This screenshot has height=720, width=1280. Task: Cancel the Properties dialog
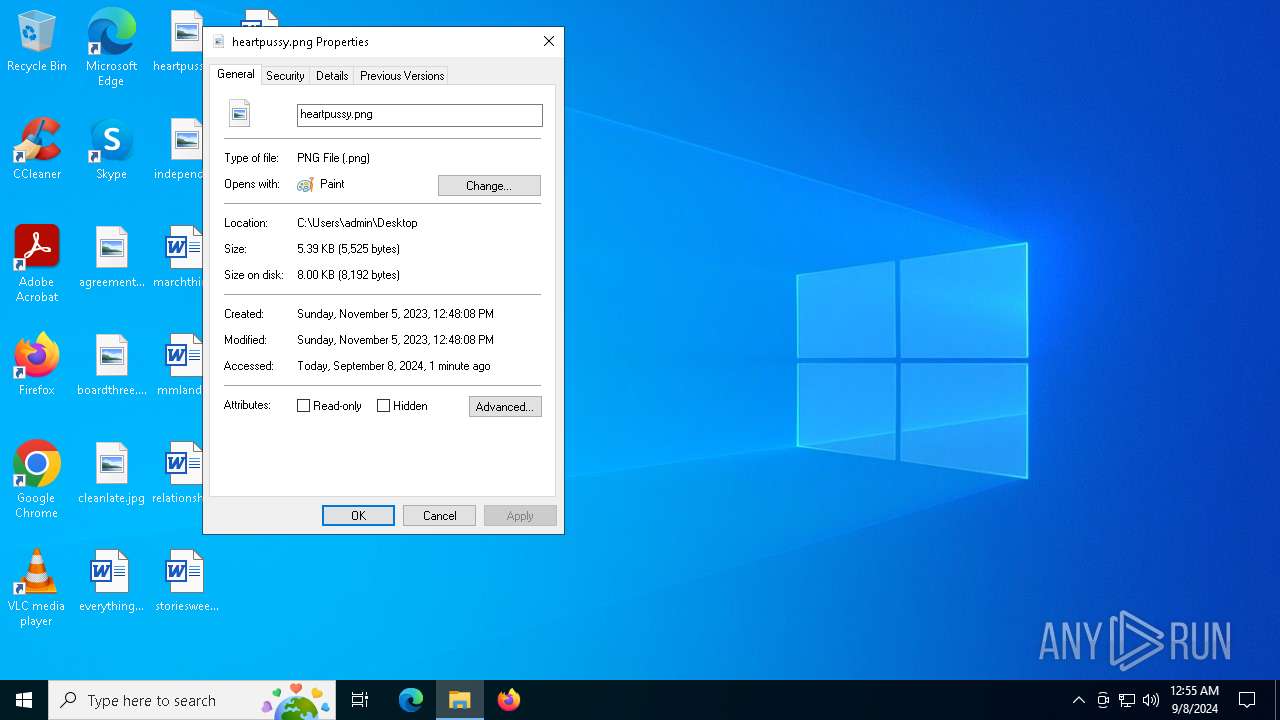pos(439,516)
